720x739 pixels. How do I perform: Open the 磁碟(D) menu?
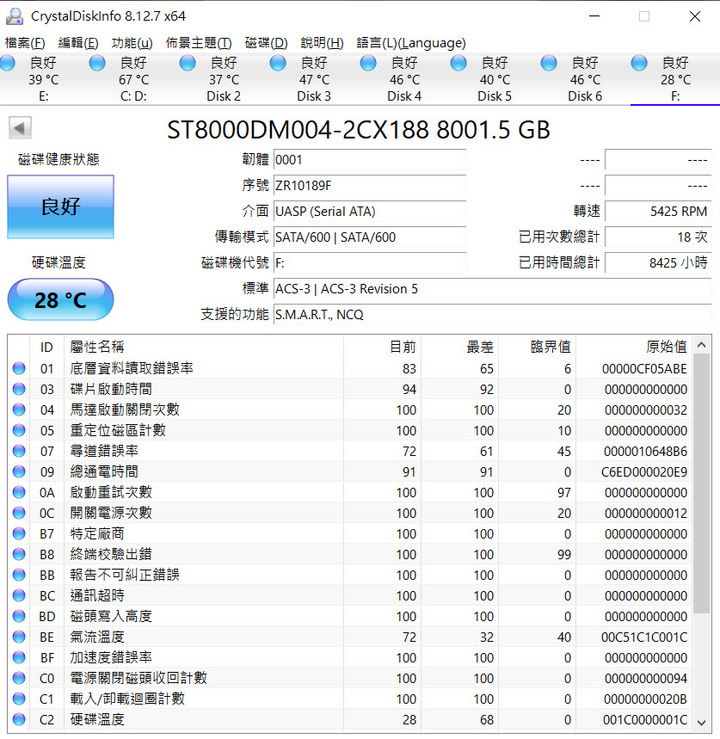click(266, 43)
